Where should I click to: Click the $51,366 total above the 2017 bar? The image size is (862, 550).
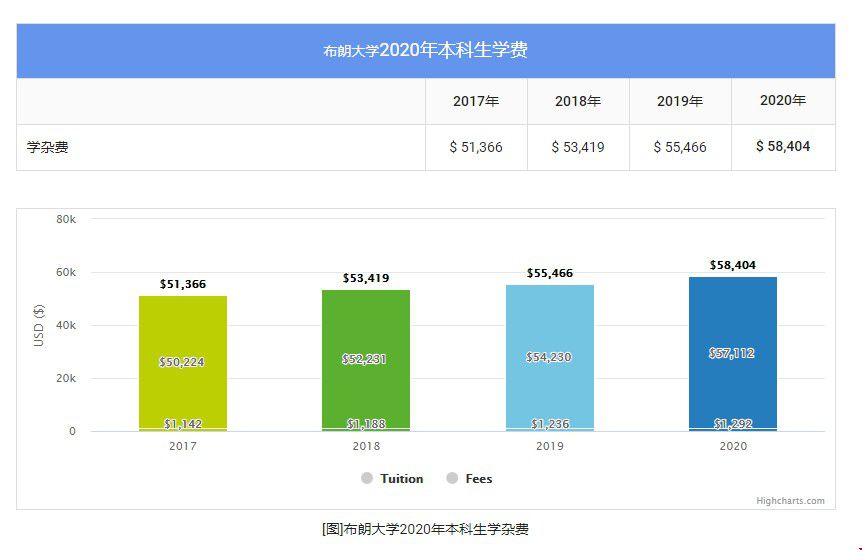[x=183, y=284]
